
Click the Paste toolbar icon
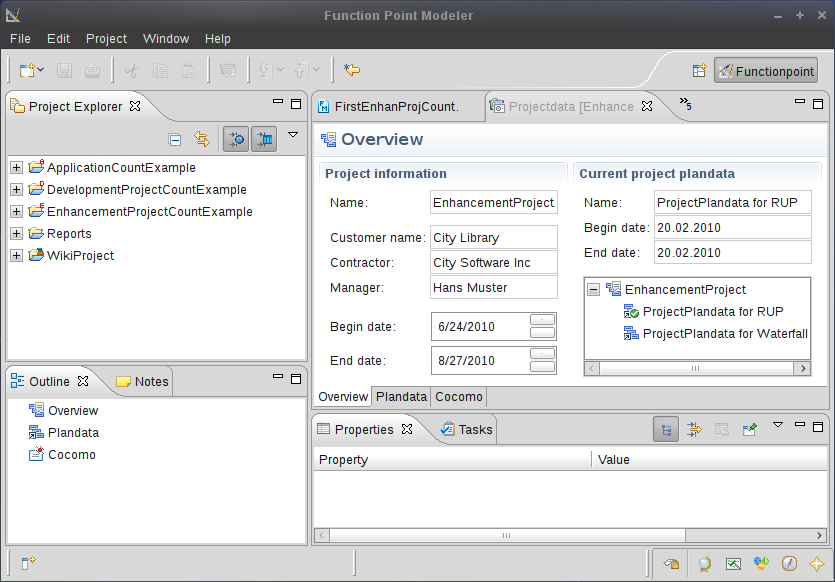pos(188,70)
